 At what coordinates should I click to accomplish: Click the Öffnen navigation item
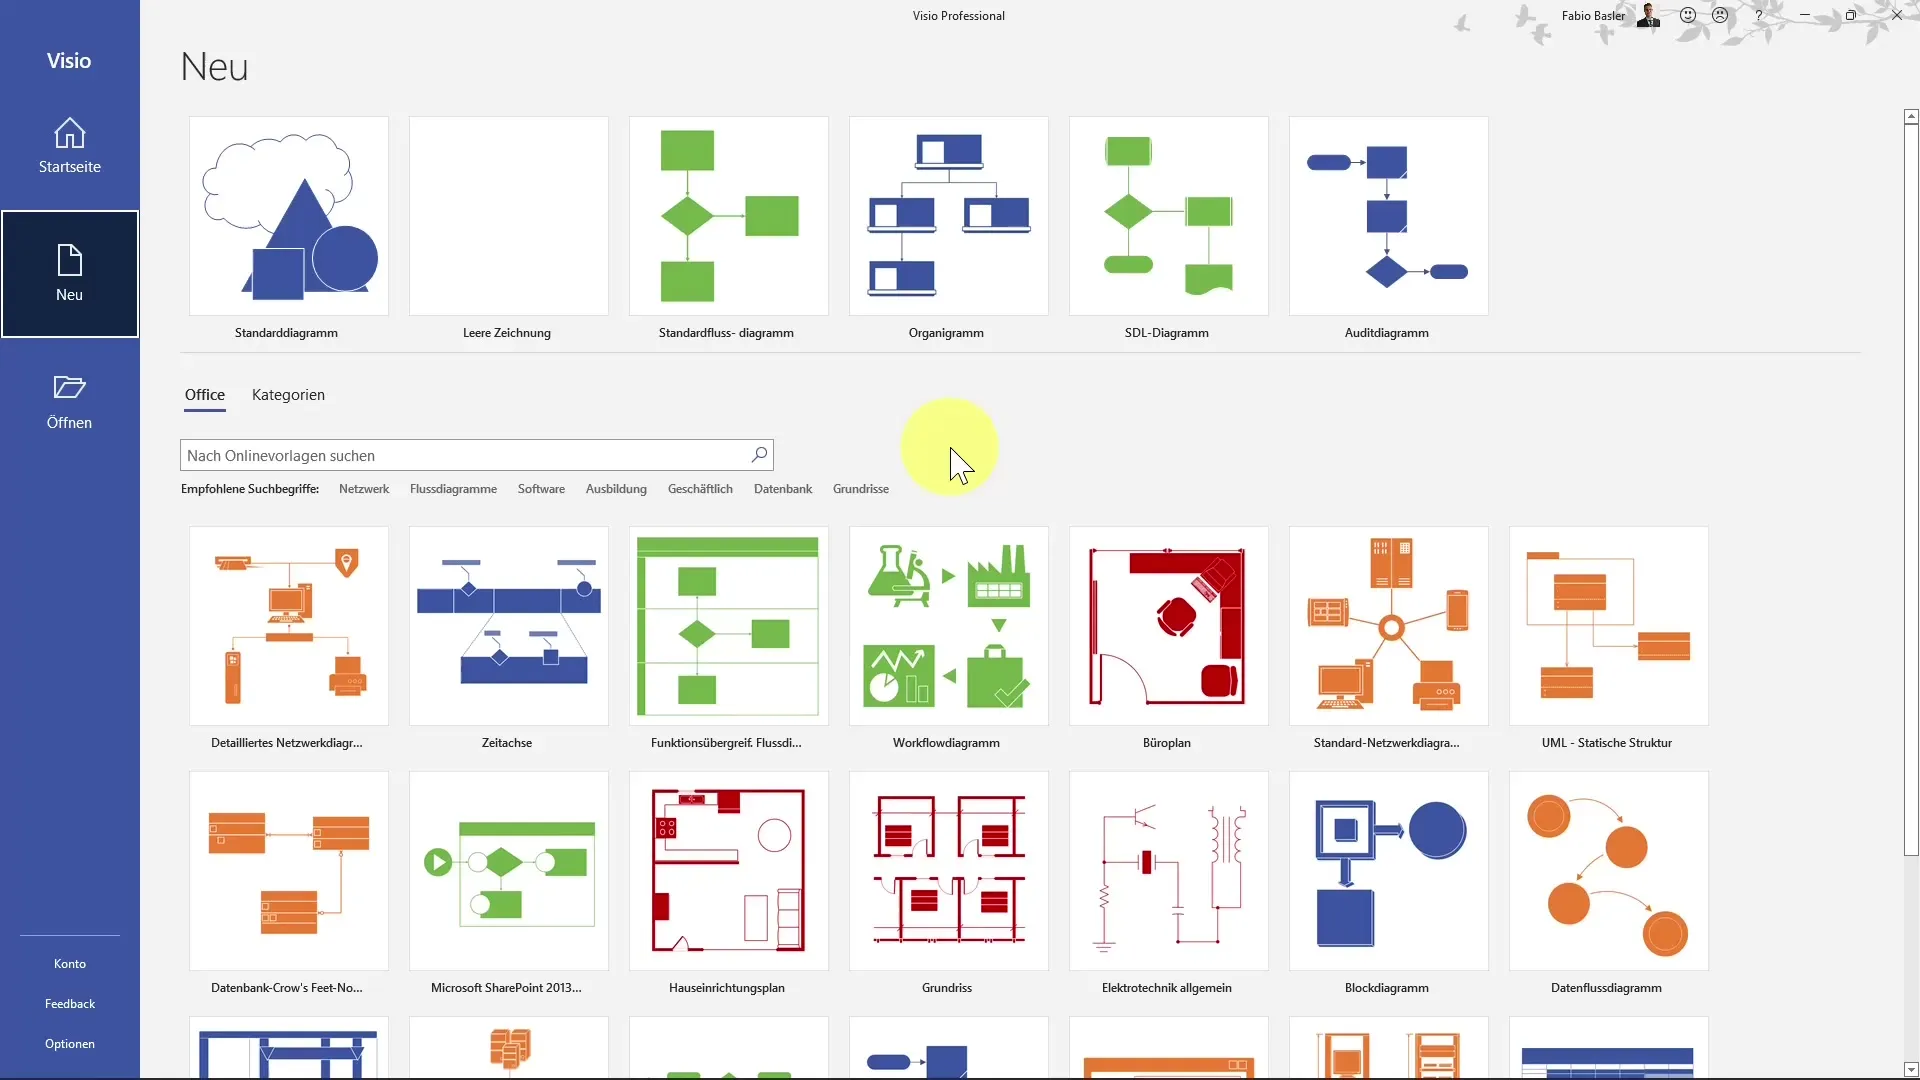(x=69, y=401)
